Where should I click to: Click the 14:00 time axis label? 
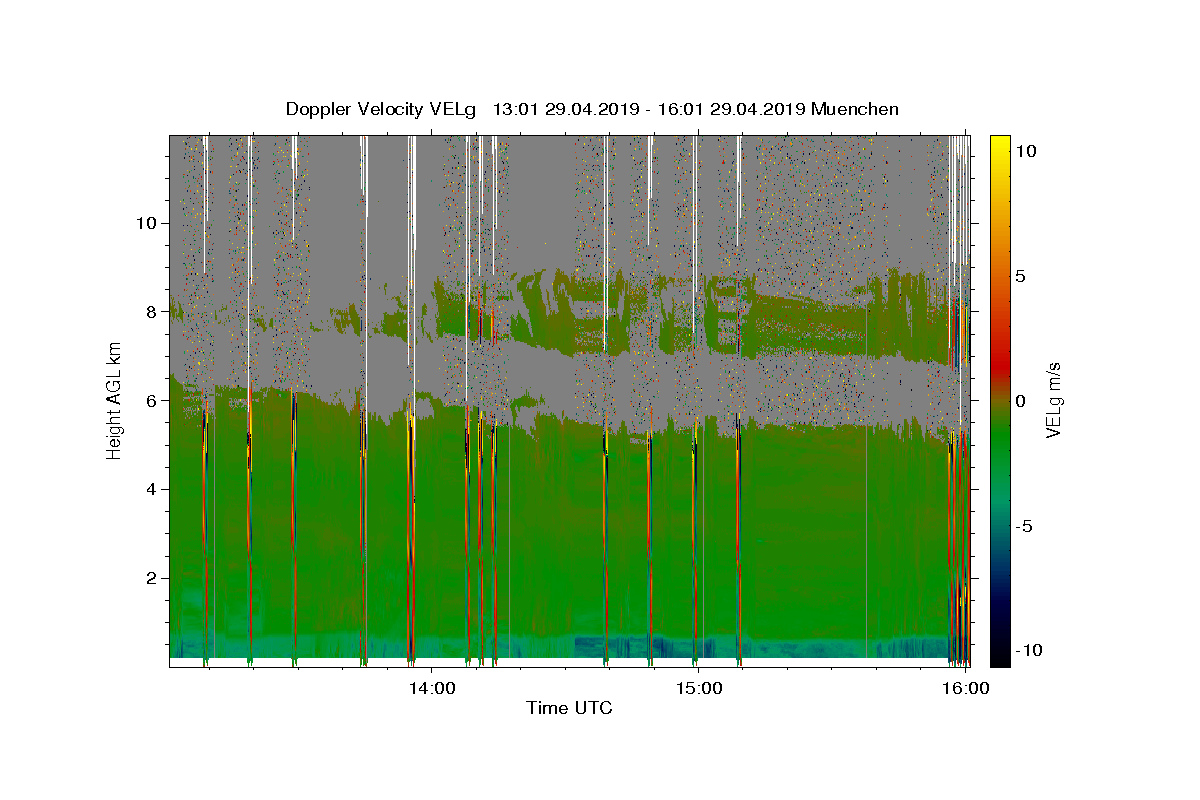pos(432,688)
